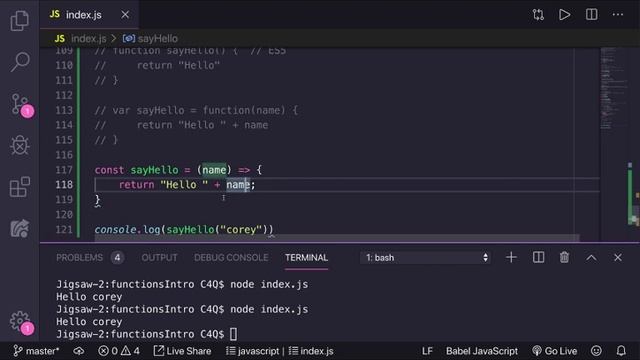
Task: Open the Live Share activity view
Action: (x=20, y=229)
